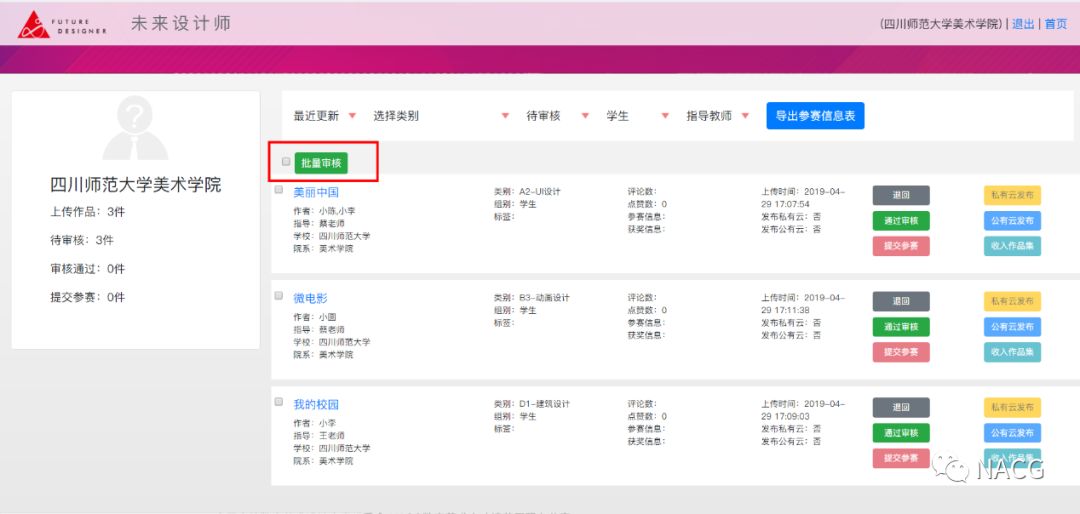Click the profile avatar placeholder image
This screenshot has height=514, width=1080.
(x=135, y=128)
